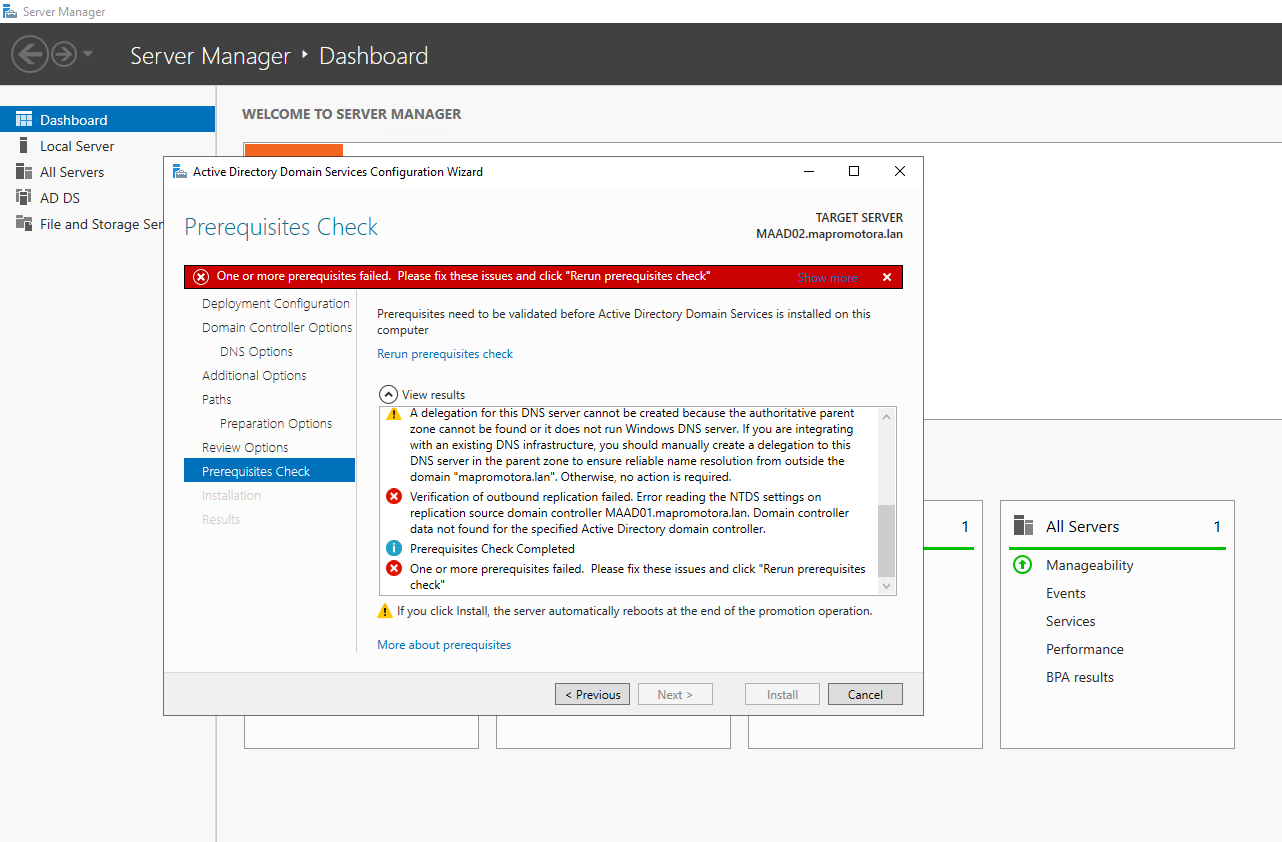The image size is (1282, 842).
Task: Click red error icon beside "One or more prerequisites failed" result
Action: click(394, 569)
